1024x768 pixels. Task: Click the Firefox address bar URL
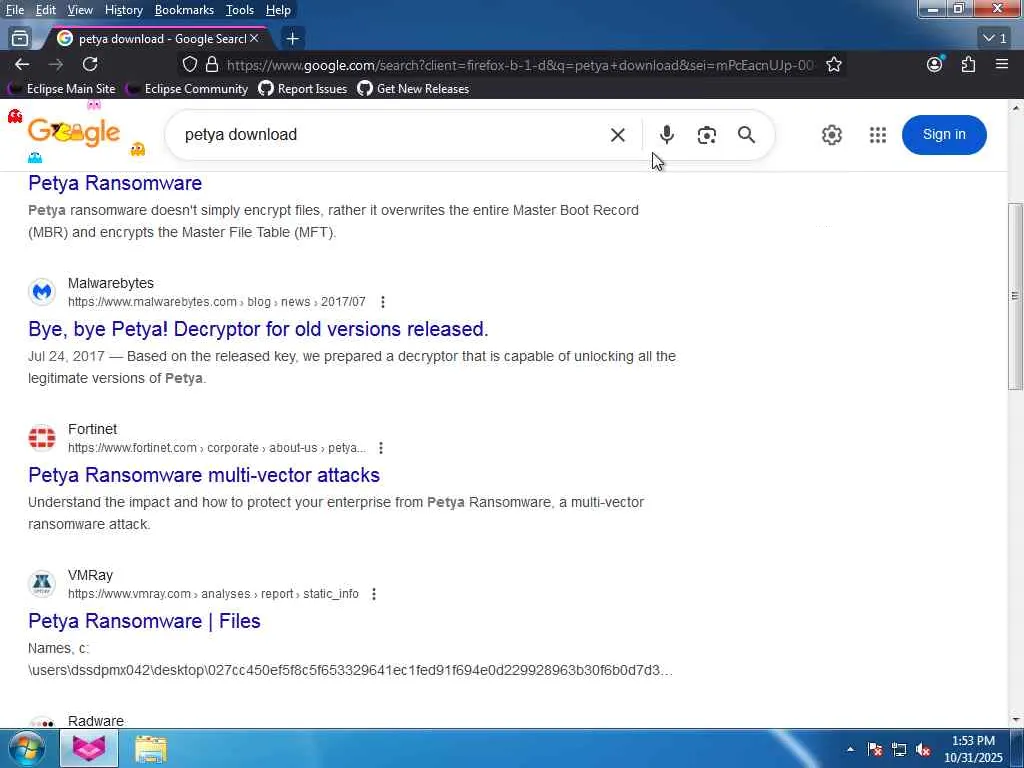[520, 65]
